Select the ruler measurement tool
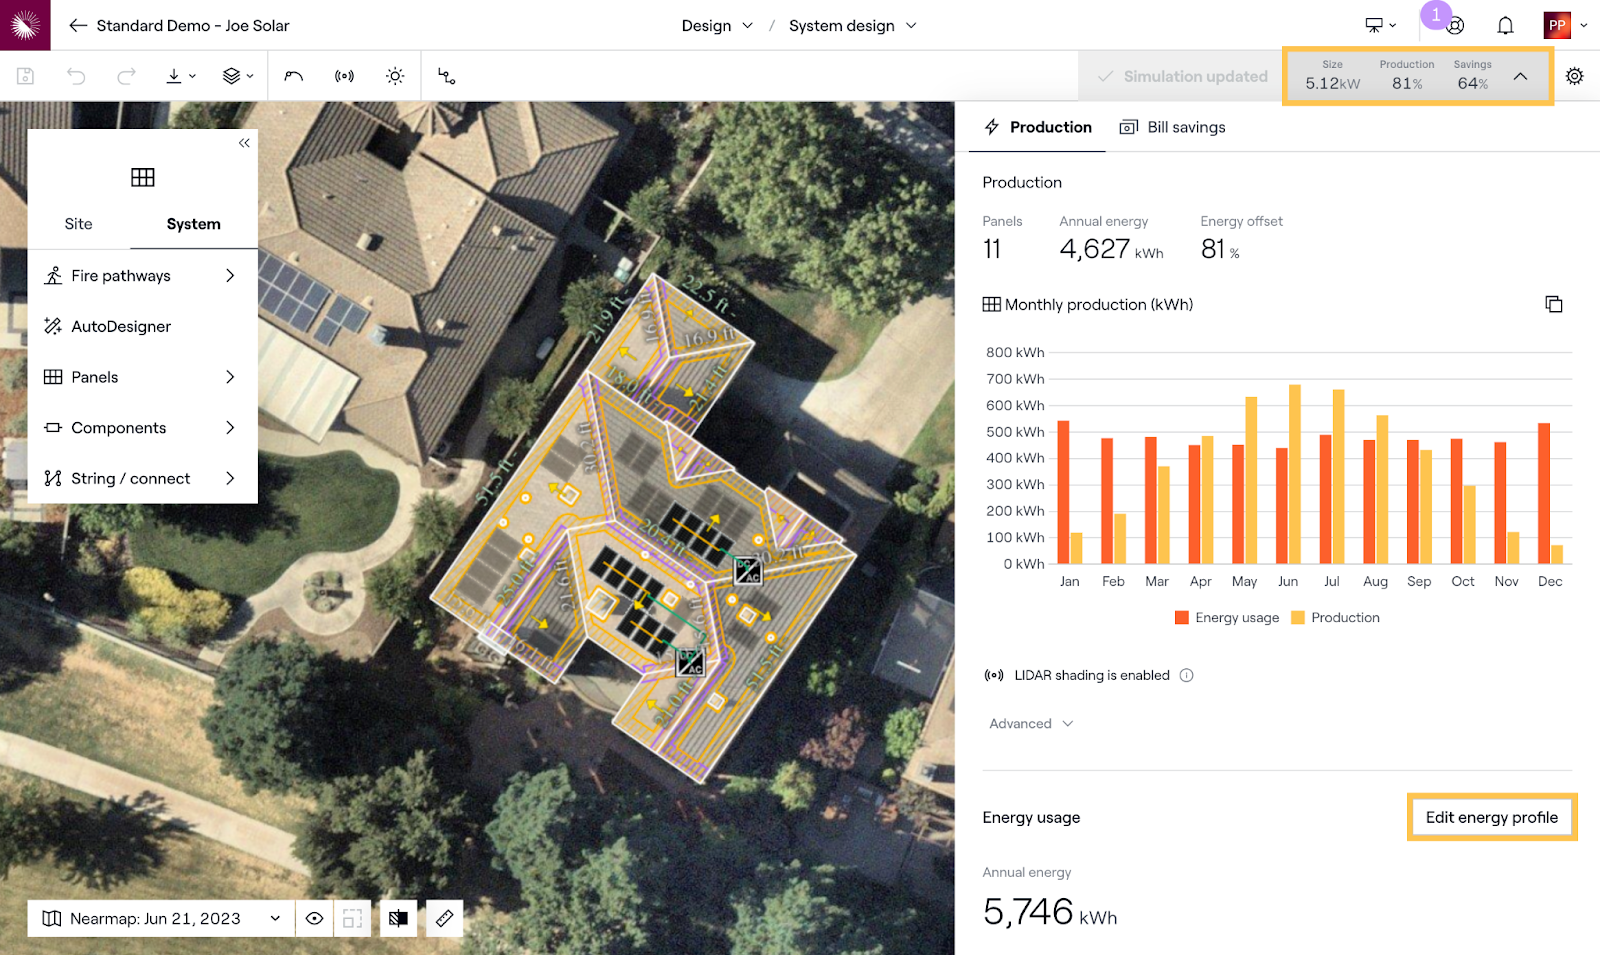This screenshot has width=1600, height=955. point(445,918)
